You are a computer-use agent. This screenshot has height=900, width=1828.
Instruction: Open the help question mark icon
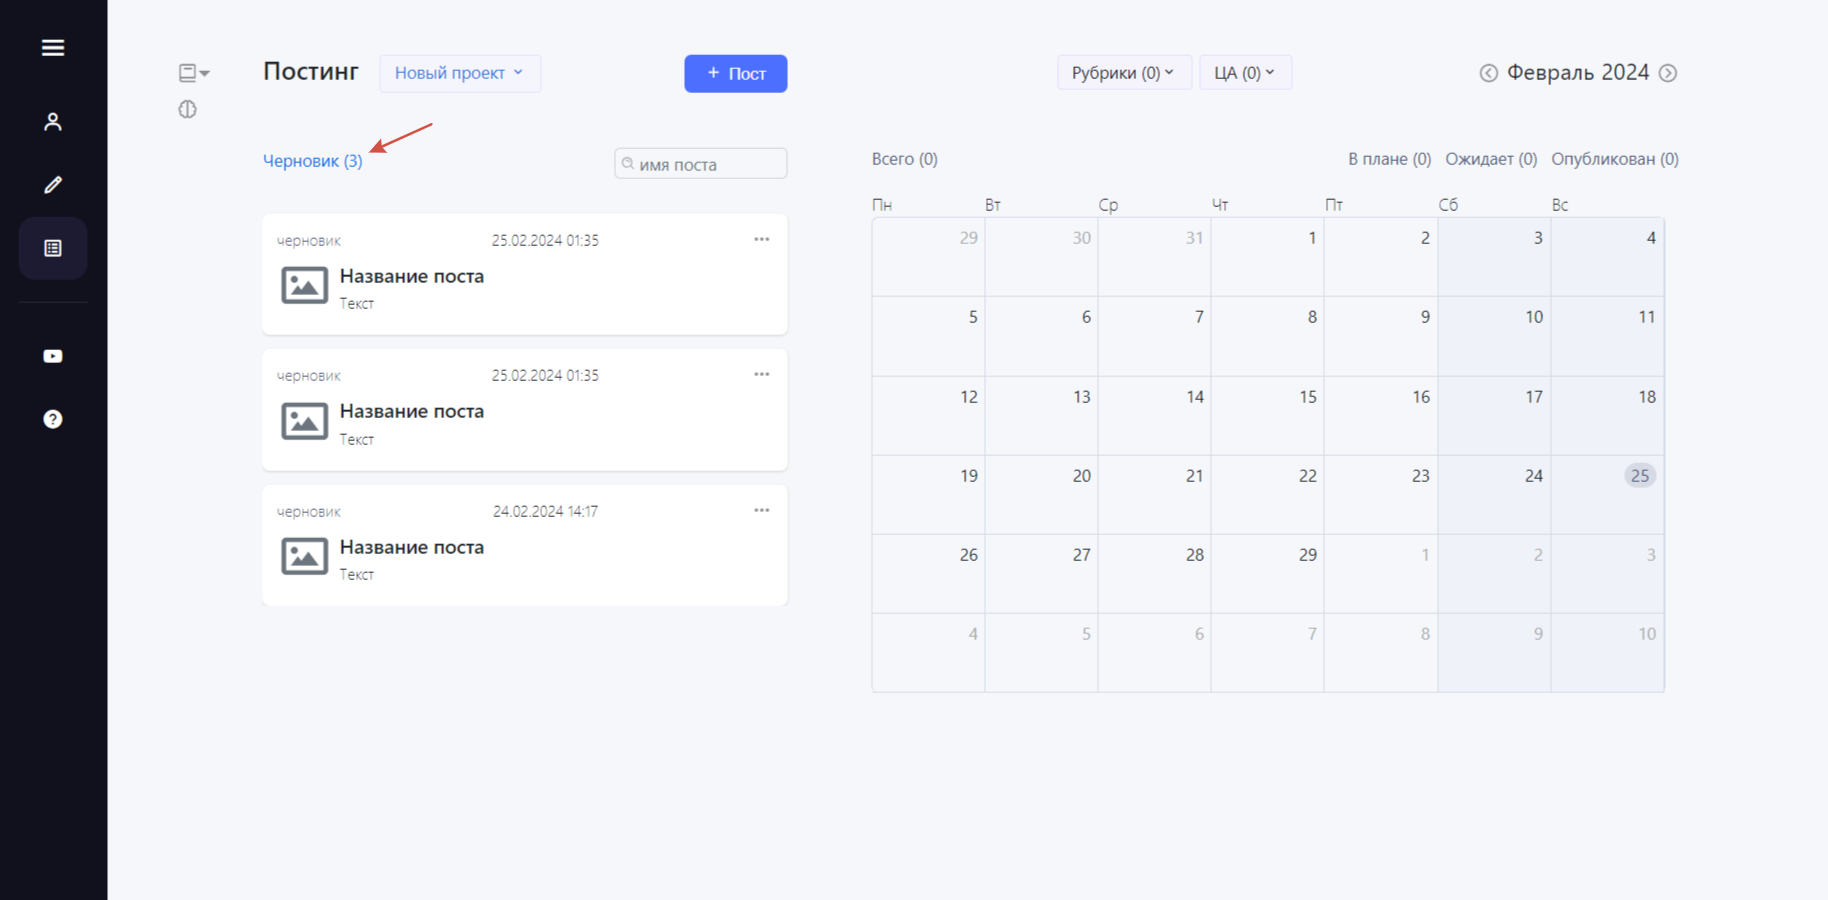click(53, 419)
